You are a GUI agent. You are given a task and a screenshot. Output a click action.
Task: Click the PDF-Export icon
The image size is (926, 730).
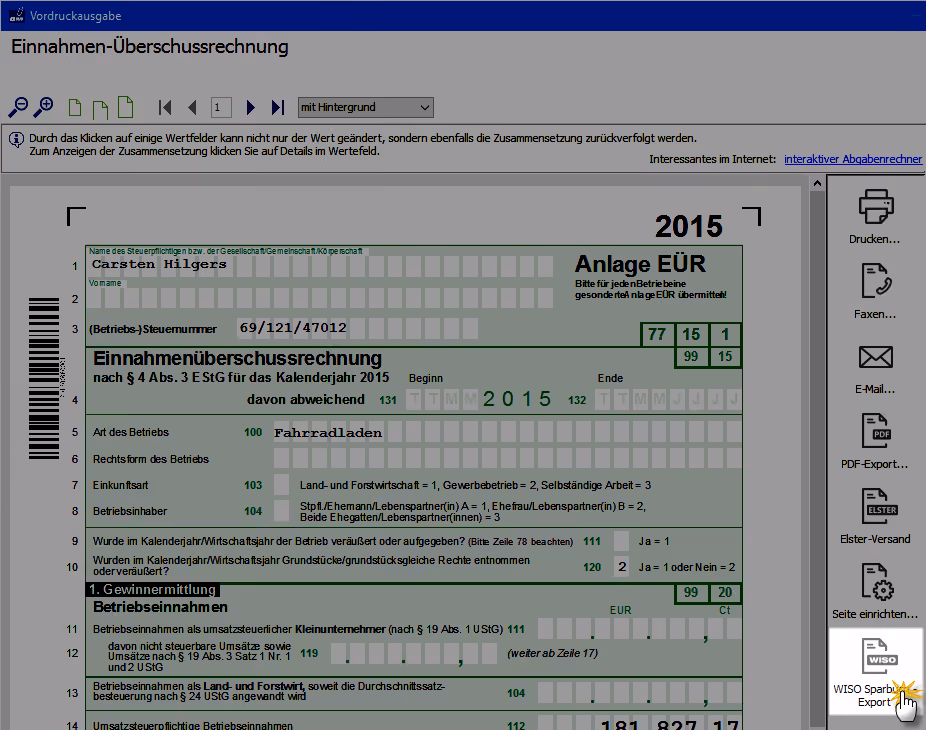876,431
